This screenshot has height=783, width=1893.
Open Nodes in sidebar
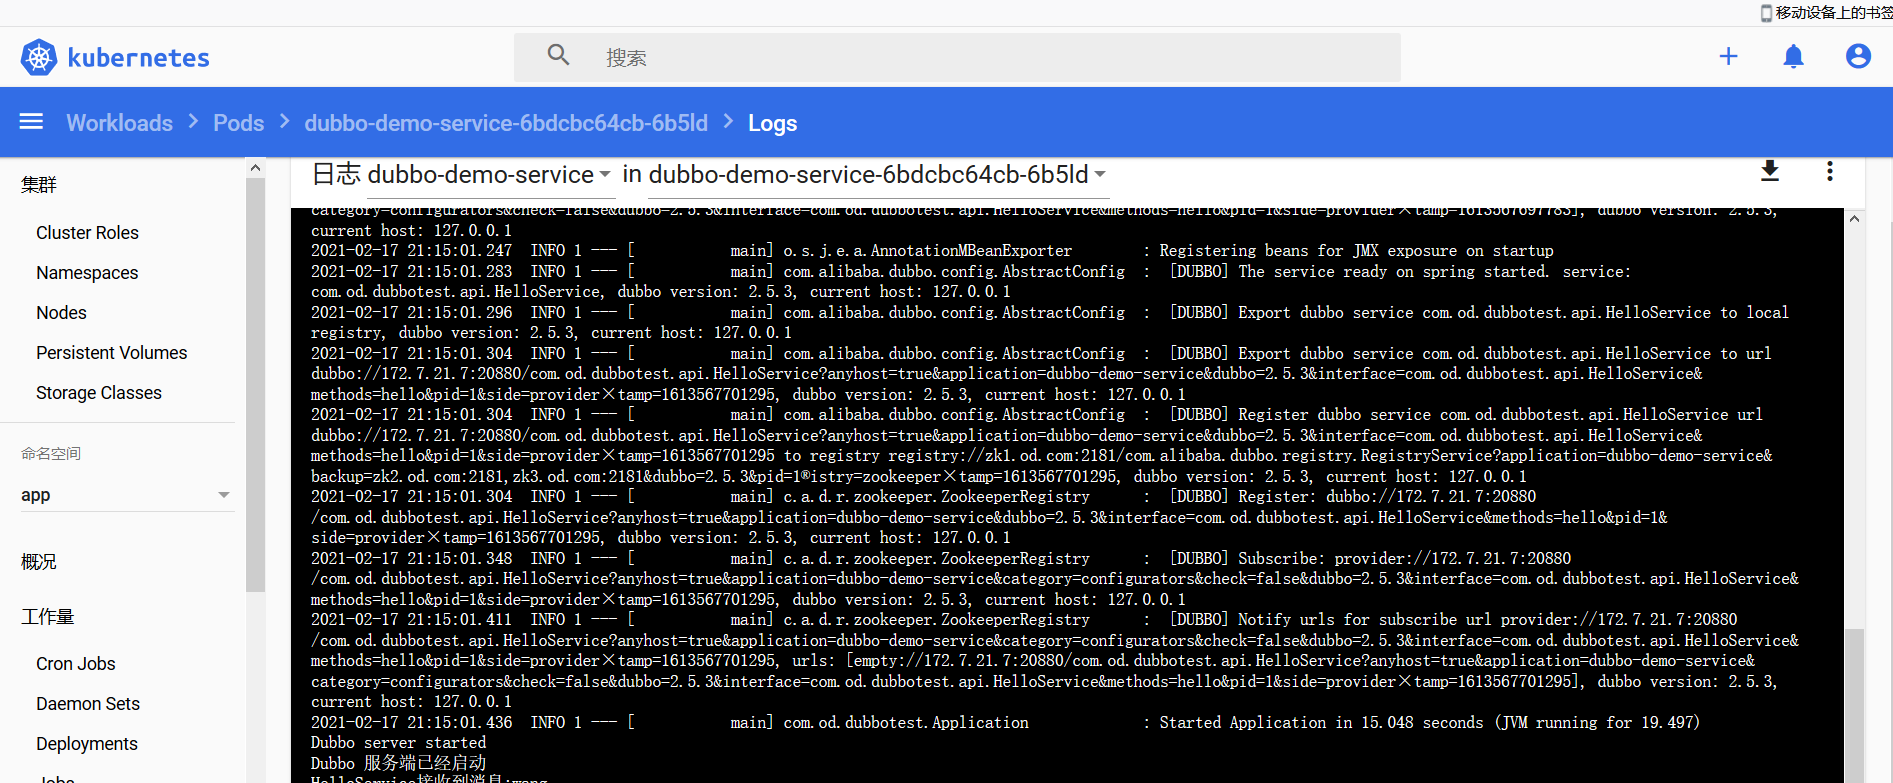tap(61, 312)
